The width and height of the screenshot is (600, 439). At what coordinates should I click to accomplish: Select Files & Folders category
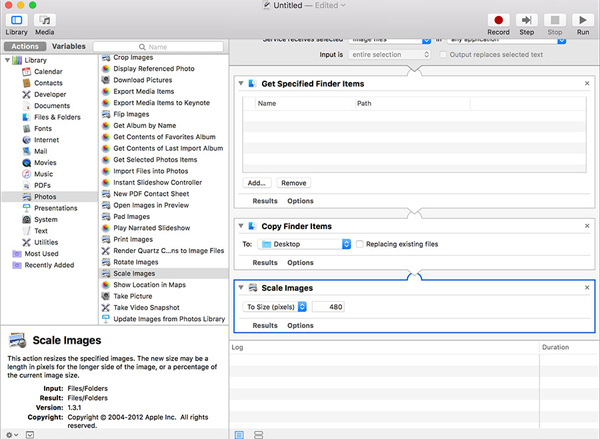[x=57, y=117]
